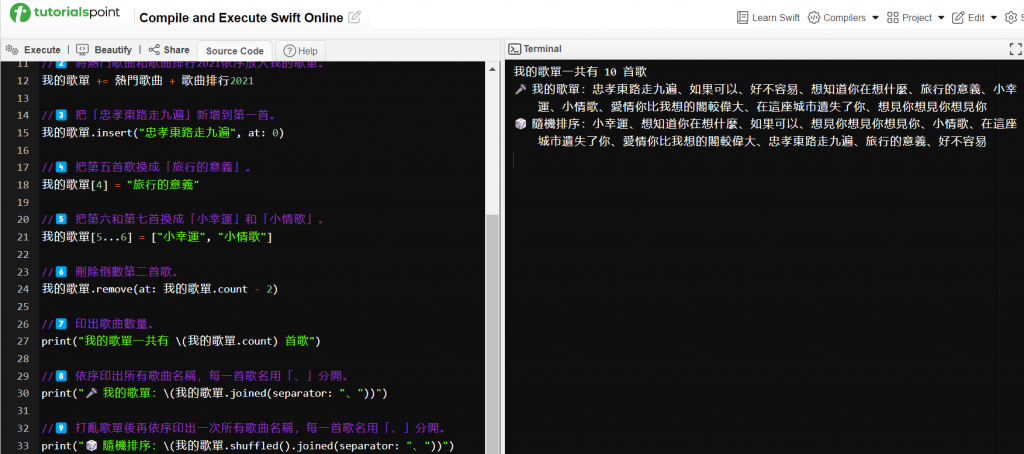Open the Help tab
The image size is (1024, 454).
(300, 51)
